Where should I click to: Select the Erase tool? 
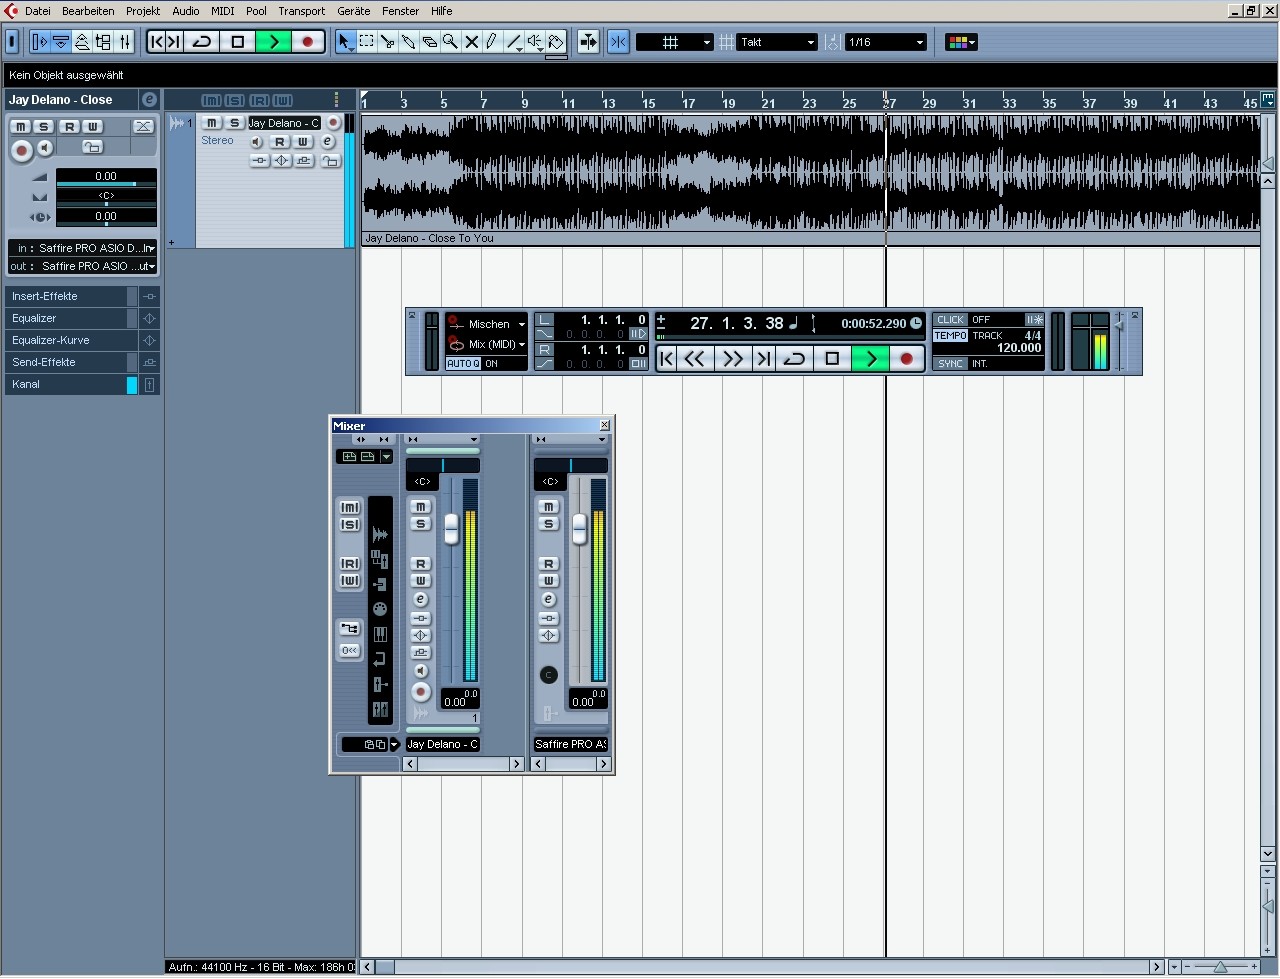tap(429, 42)
